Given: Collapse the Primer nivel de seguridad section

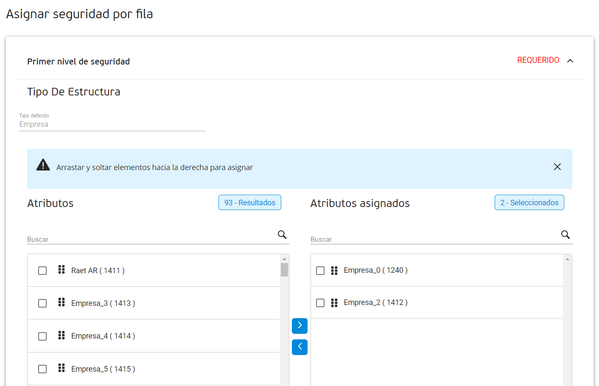Looking at the screenshot, I should click(570, 61).
